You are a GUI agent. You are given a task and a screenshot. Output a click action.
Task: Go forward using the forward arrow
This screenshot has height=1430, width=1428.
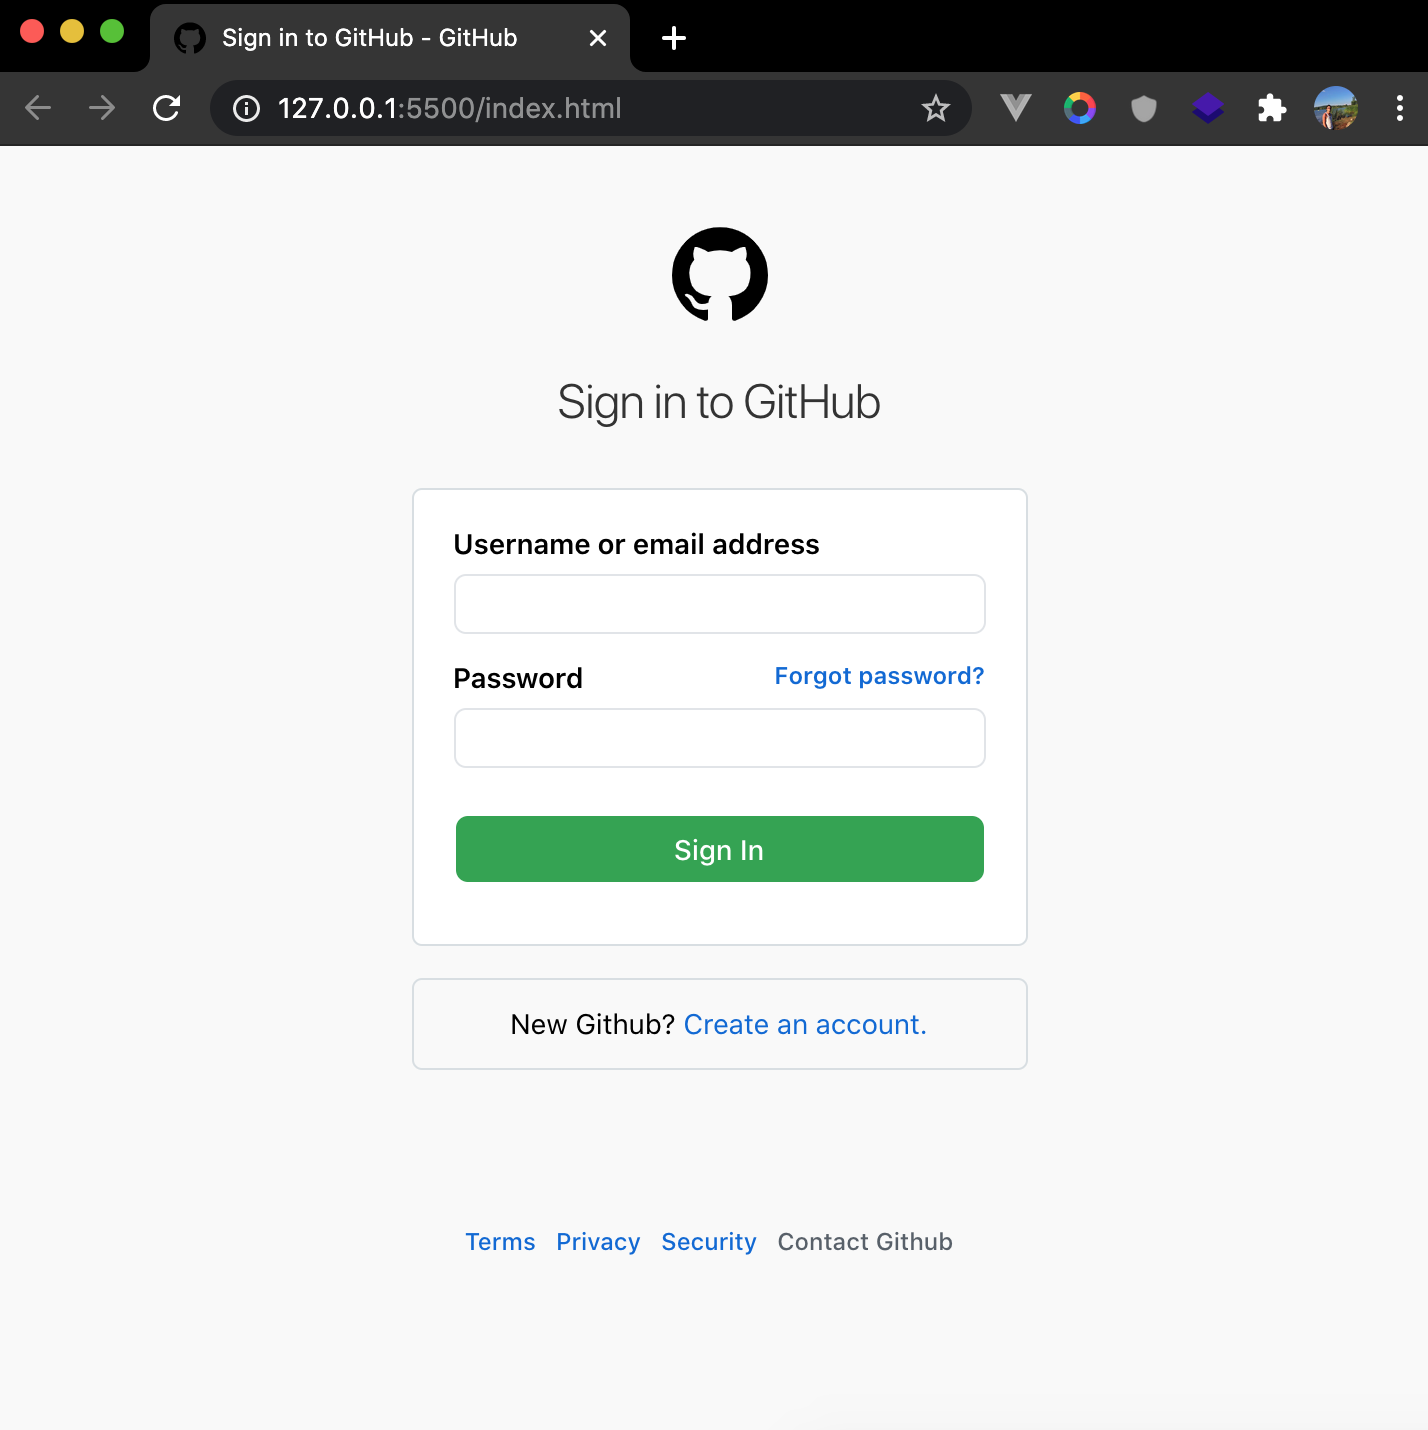101,108
